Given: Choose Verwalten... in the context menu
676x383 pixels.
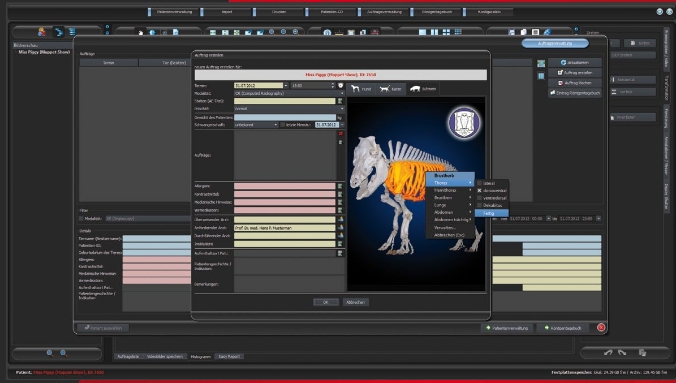Looking at the screenshot, I should (450, 227).
